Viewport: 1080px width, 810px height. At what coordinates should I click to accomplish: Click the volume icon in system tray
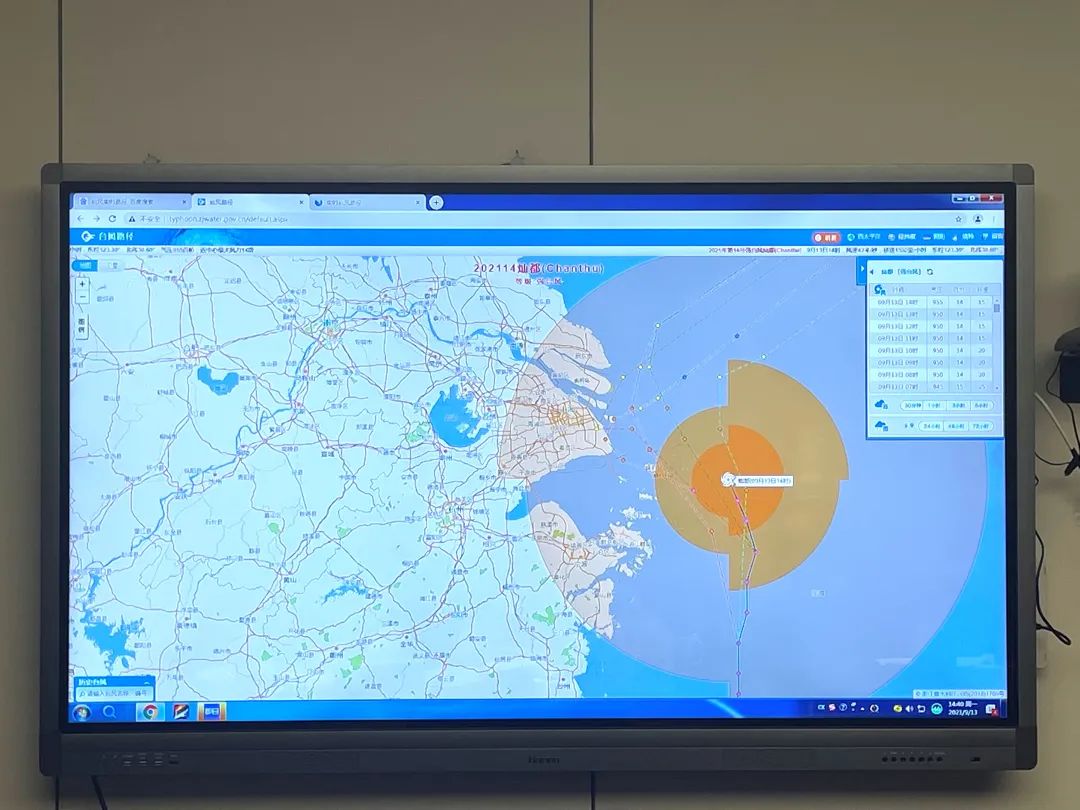coord(908,708)
